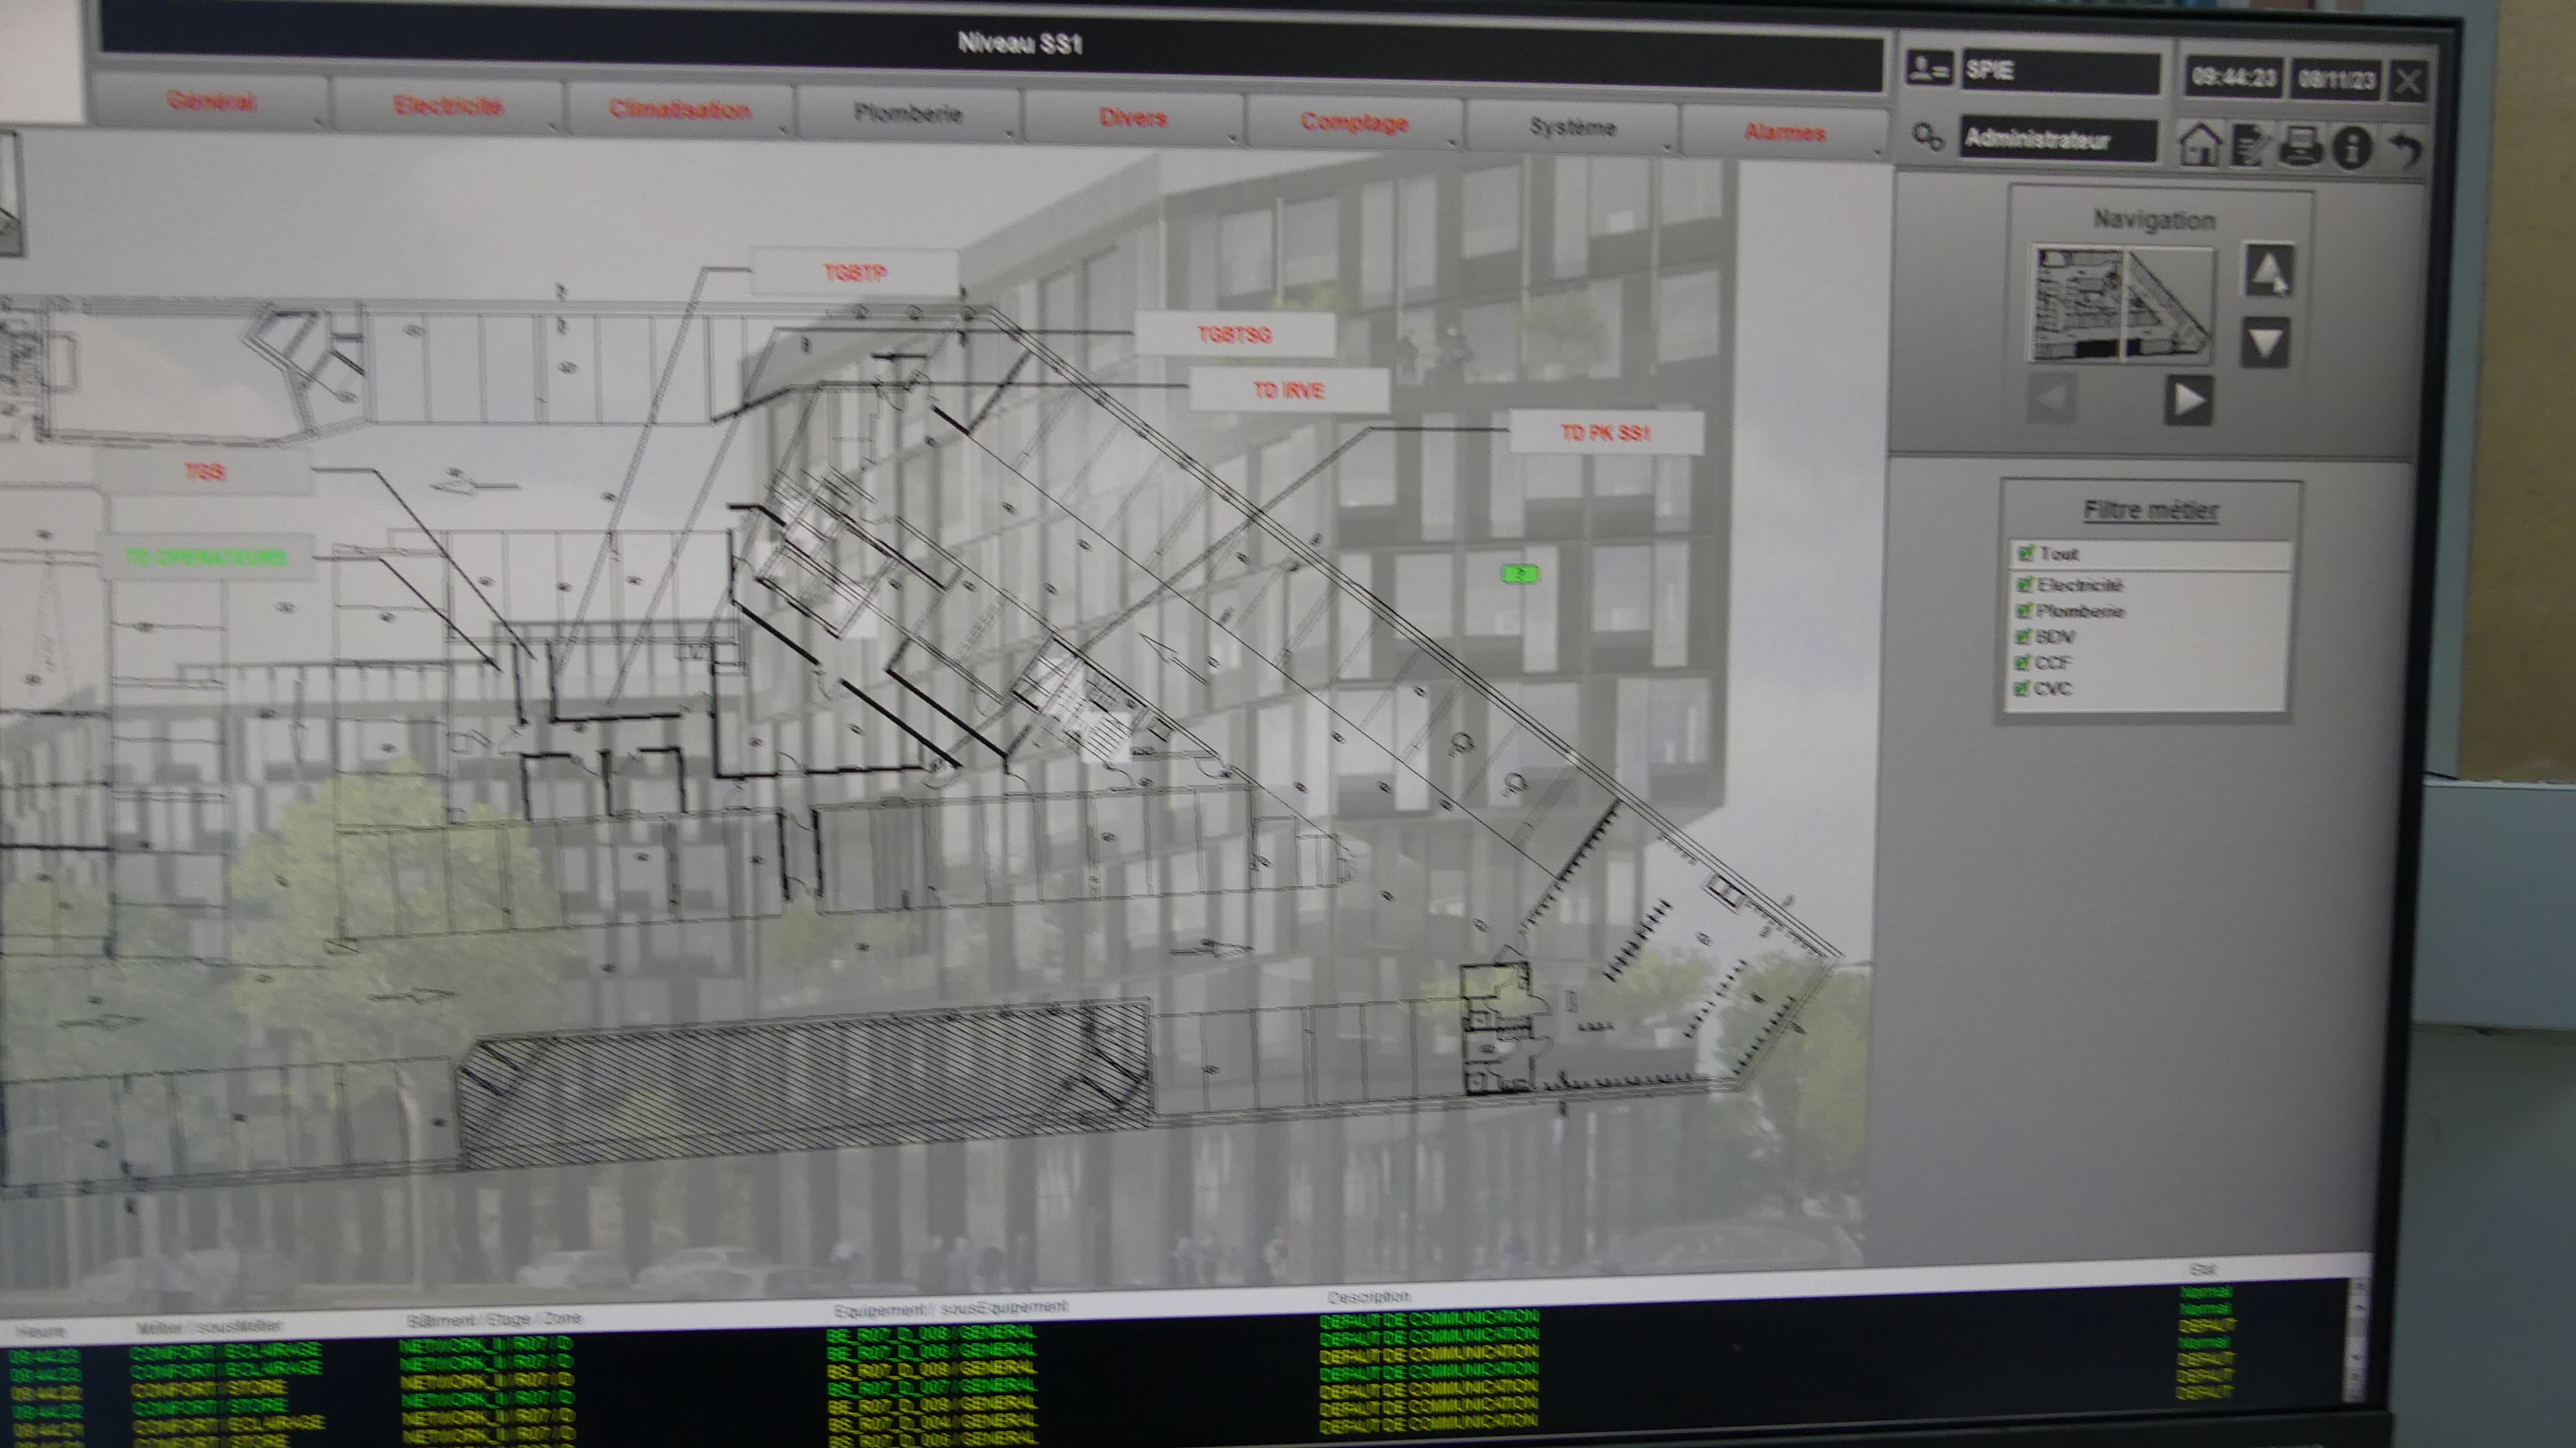The height and width of the screenshot is (1448, 2576).
Task: Open the Climatisation dropdown menu
Action: [x=680, y=110]
